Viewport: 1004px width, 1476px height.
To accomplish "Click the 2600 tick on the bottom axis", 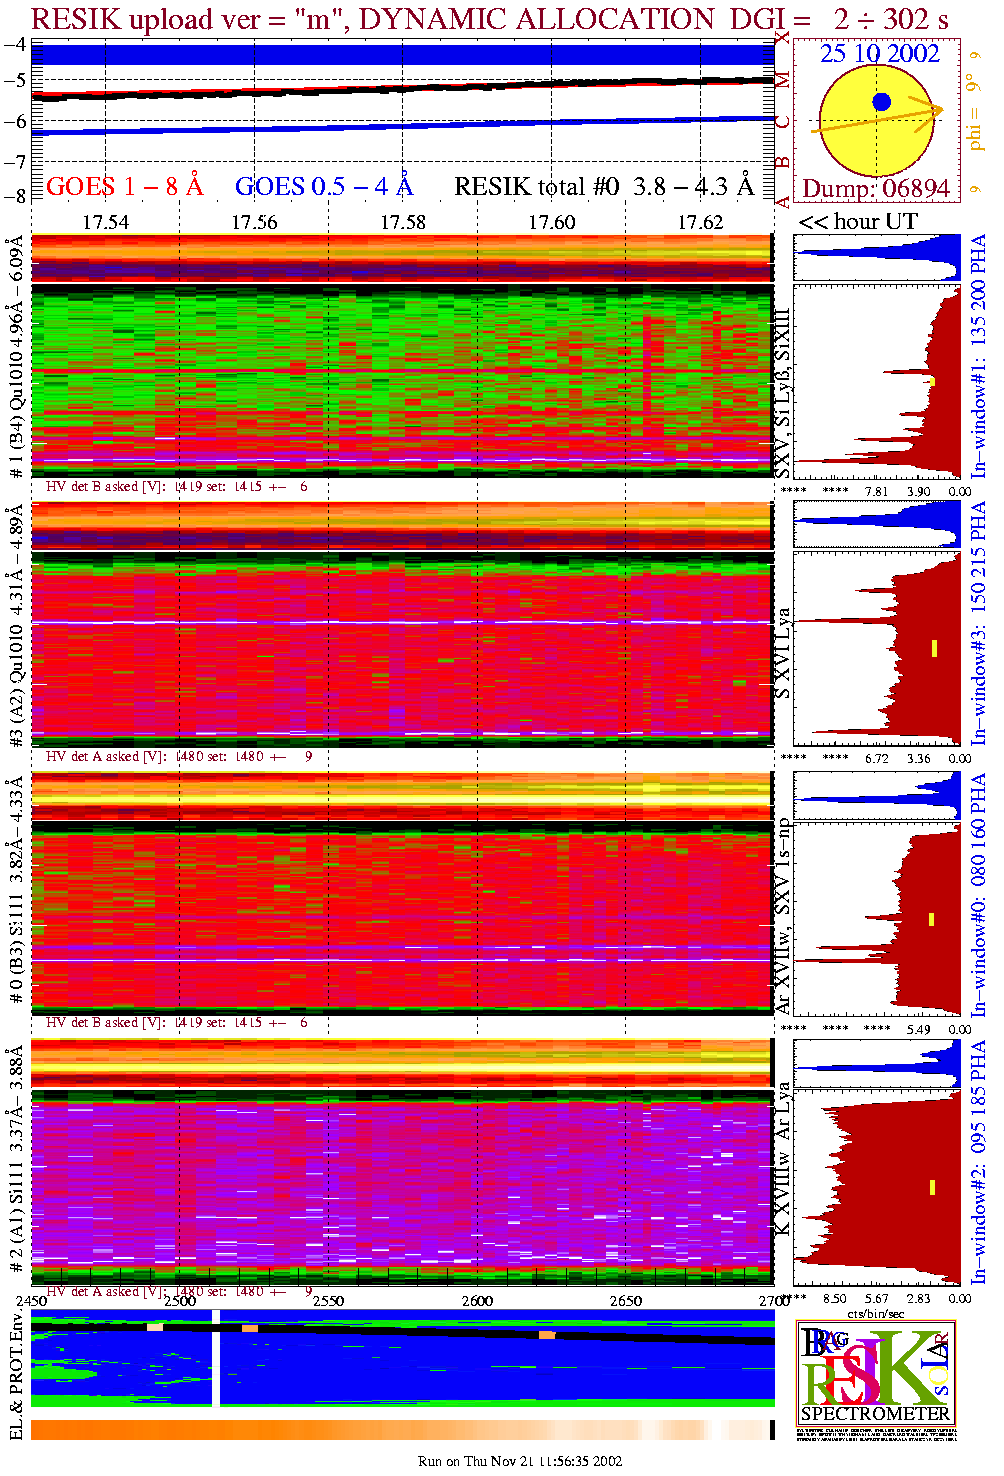I will [x=477, y=1301].
